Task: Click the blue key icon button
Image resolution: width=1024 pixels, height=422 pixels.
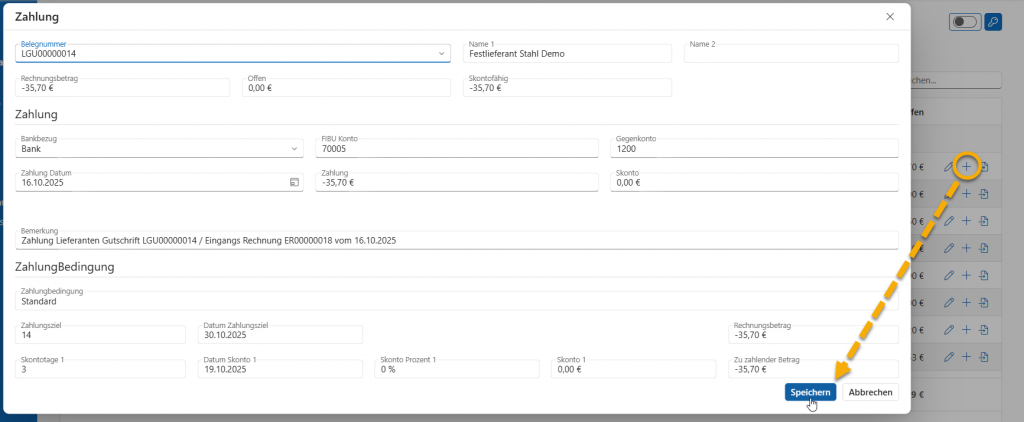Action: [x=993, y=22]
